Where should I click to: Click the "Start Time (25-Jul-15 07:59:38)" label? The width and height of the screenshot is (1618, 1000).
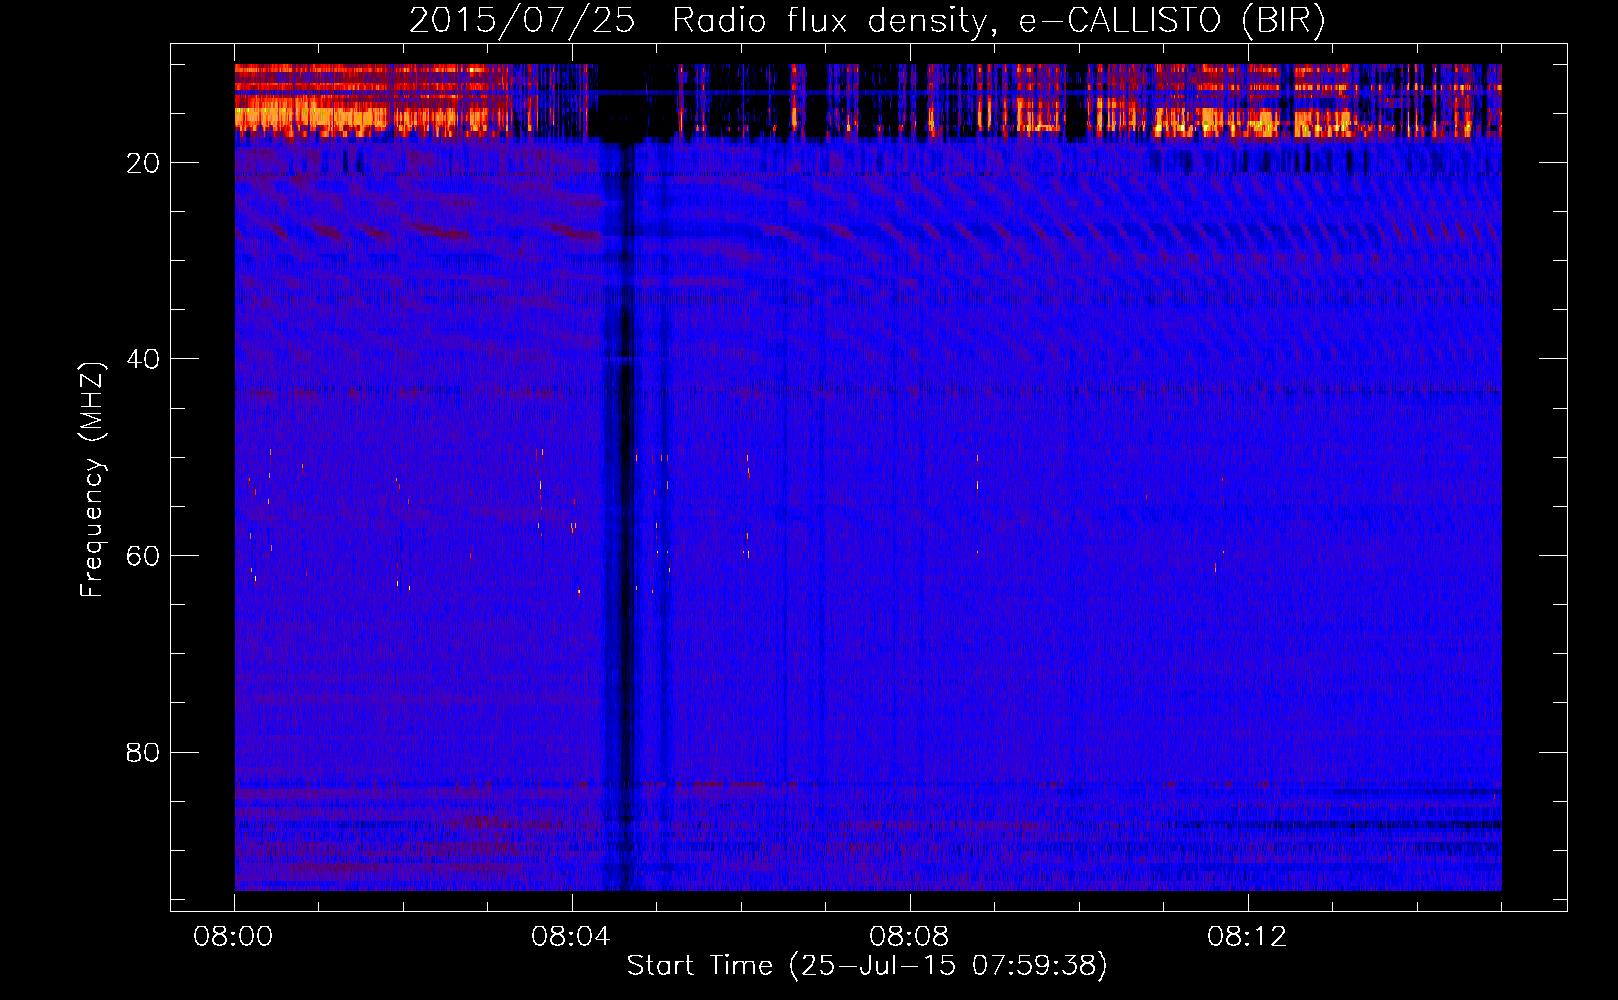tap(867, 966)
